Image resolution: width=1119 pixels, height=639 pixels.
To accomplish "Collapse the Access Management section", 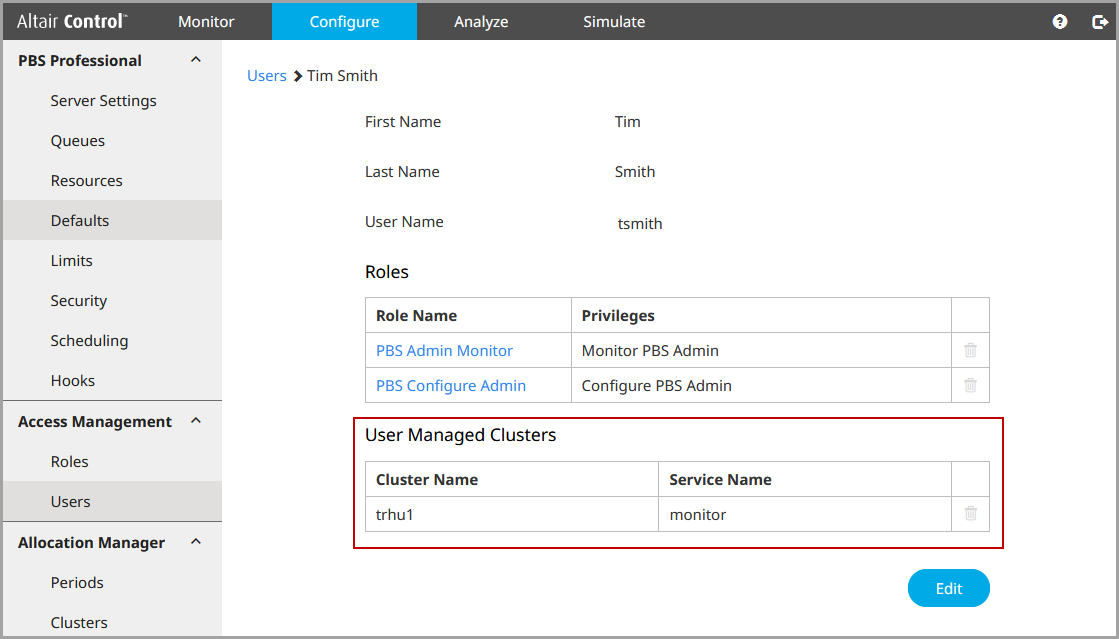I will pos(196,421).
